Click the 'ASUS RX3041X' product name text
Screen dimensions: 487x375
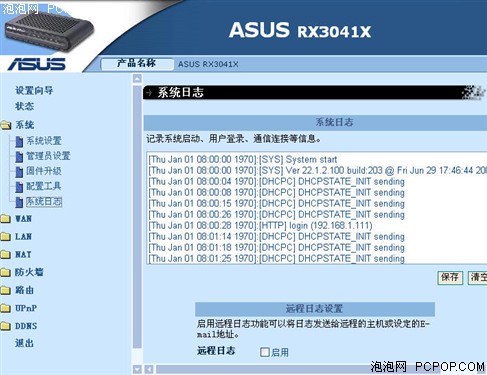(x=208, y=64)
